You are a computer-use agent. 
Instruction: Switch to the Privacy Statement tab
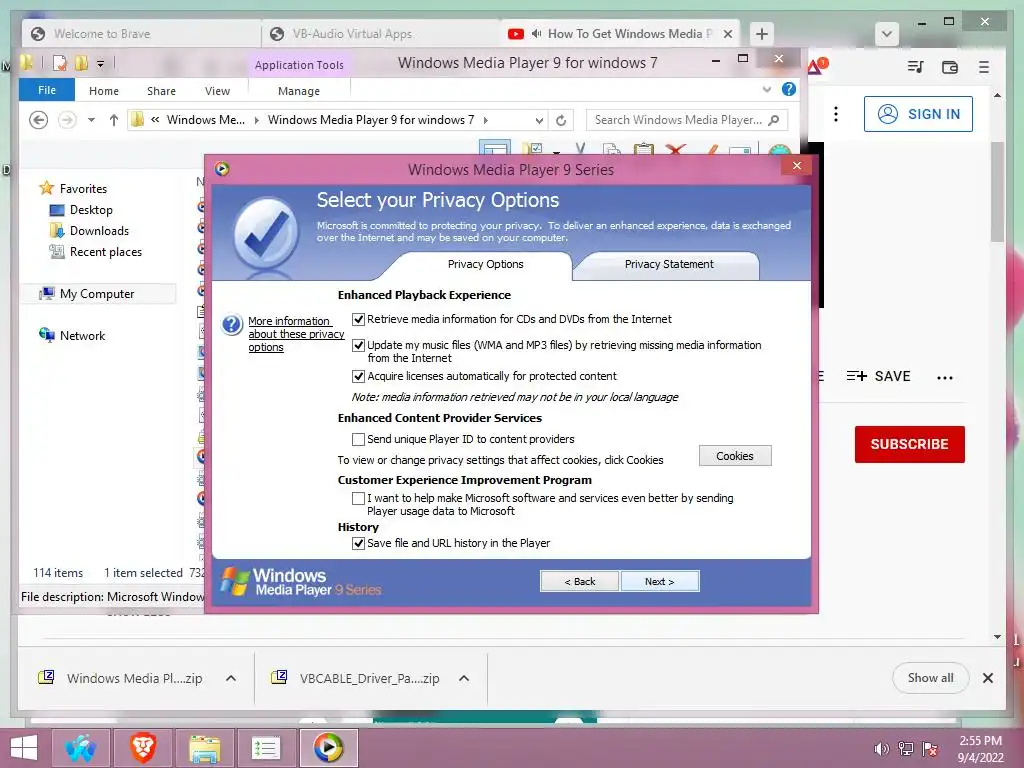[x=669, y=264]
